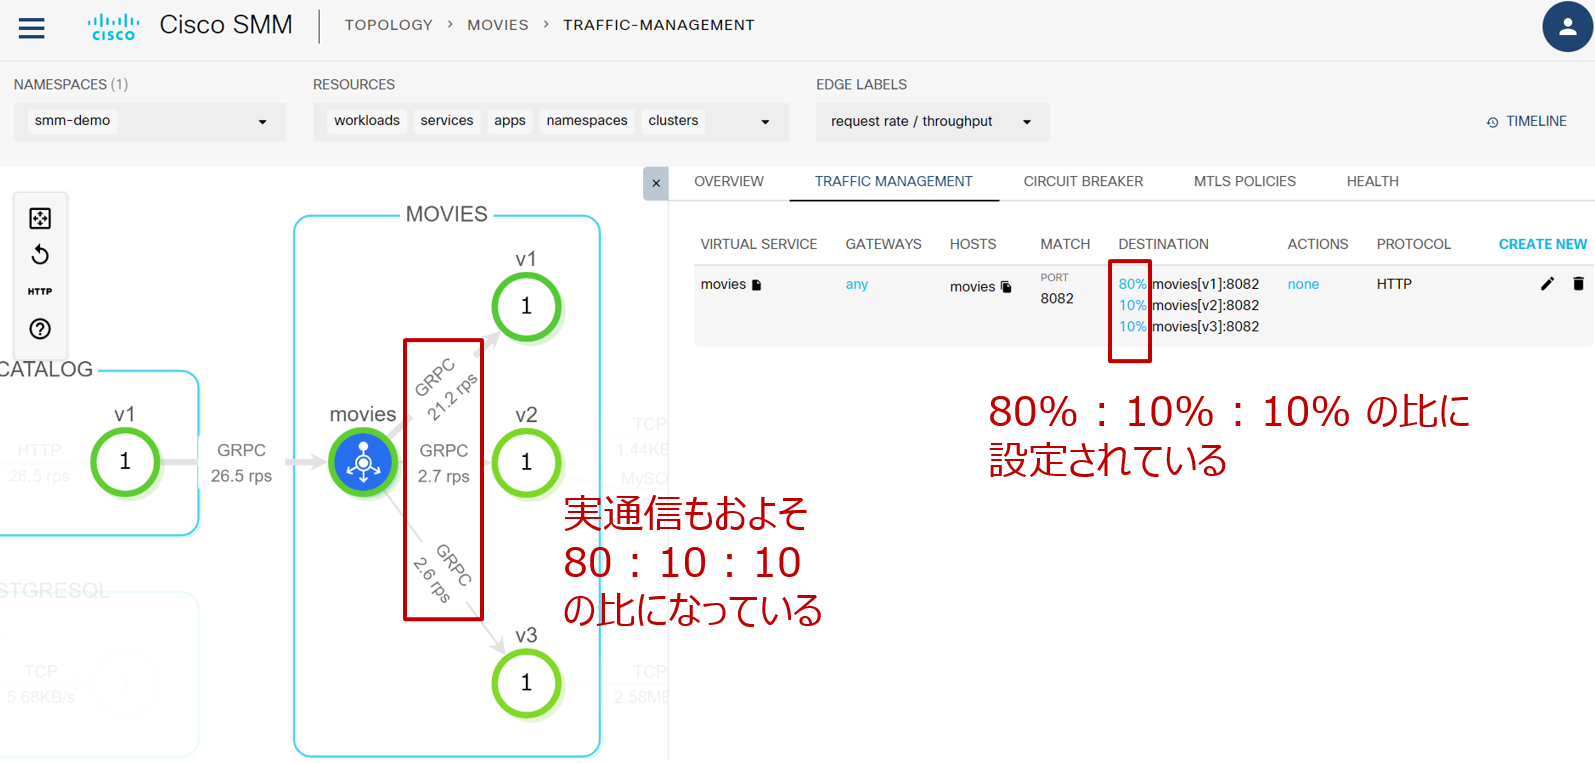Image resolution: width=1595 pixels, height=763 pixels.
Task: Toggle the HTTP graph tool button
Action: [x=40, y=291]
